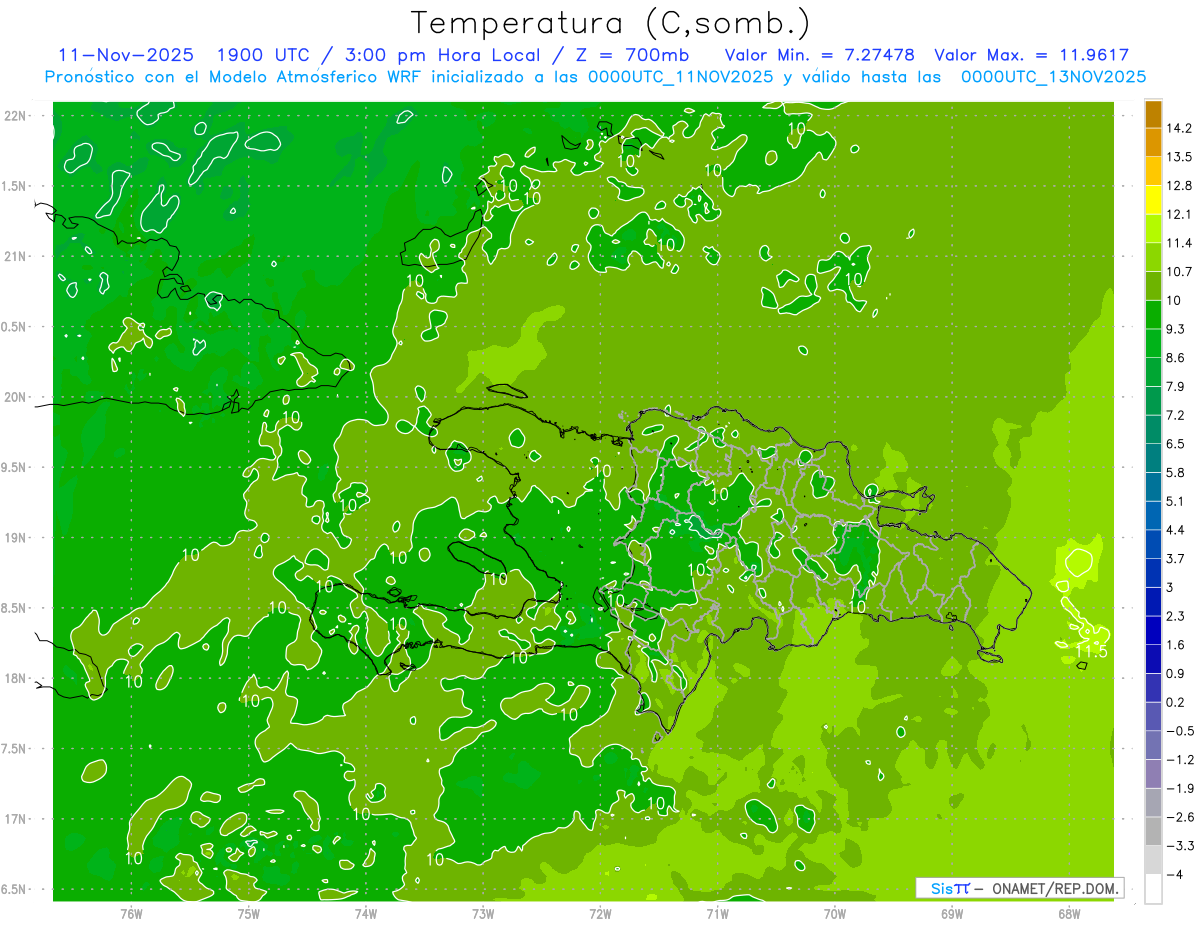Click the "70W" longitude axis label
This screenshot has width=1200, height=927.
[x=835, y=913]
